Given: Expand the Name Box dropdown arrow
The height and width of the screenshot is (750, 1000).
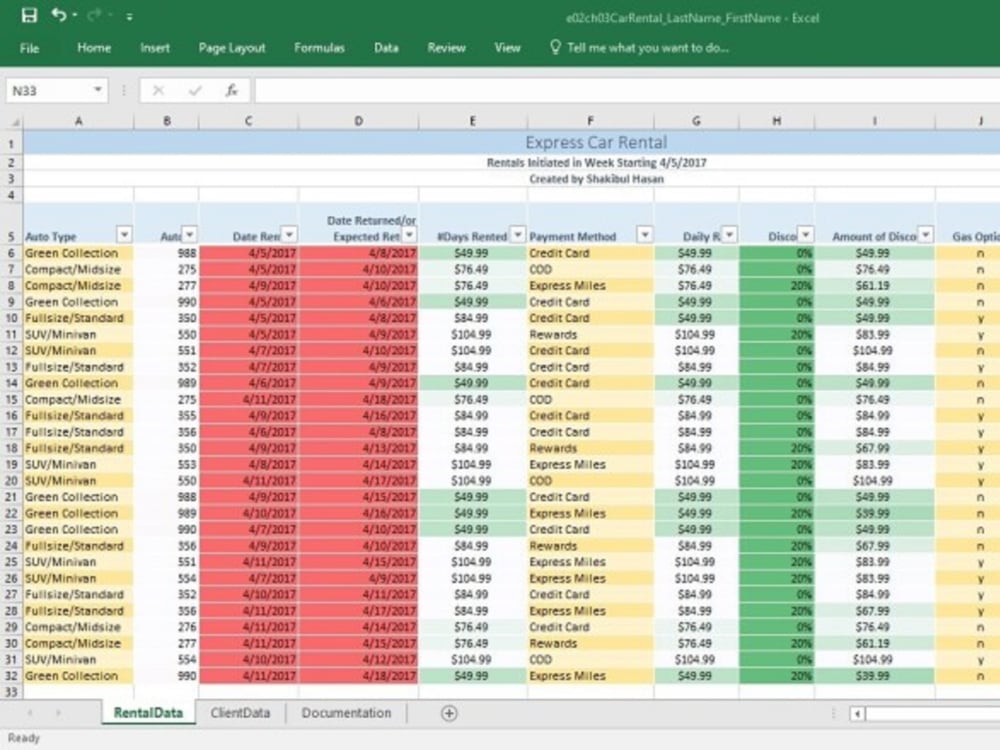Looking at the screenshot, I should click(x=98, y=90).
